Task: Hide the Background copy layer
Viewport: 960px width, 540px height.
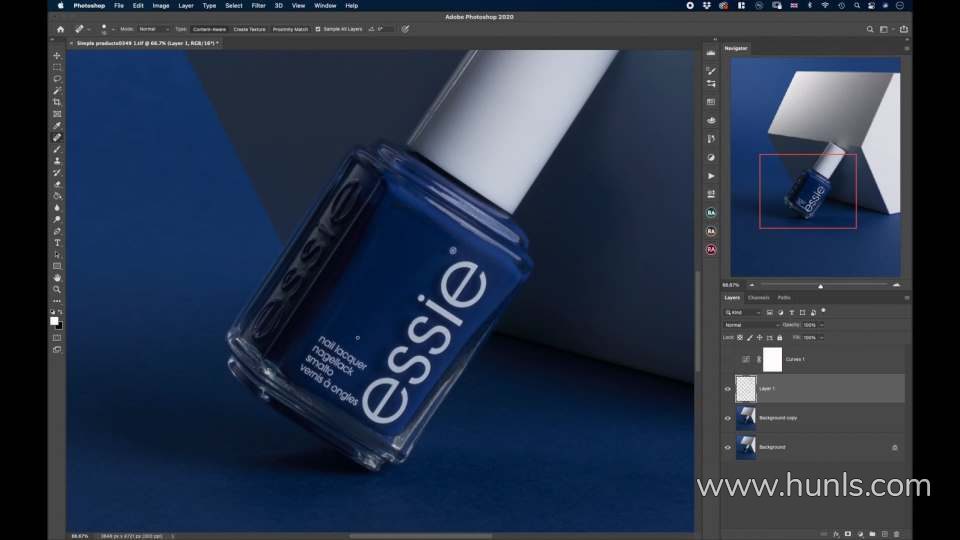Action: coord(727,418)
